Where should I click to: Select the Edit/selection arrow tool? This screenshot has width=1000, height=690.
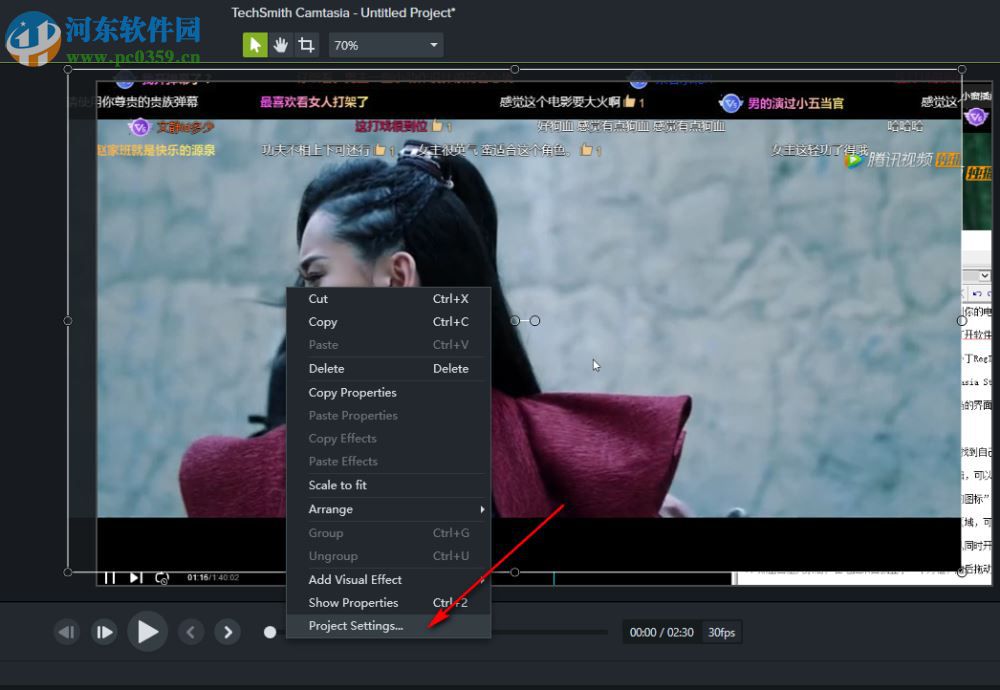click(x=255, y=44)
